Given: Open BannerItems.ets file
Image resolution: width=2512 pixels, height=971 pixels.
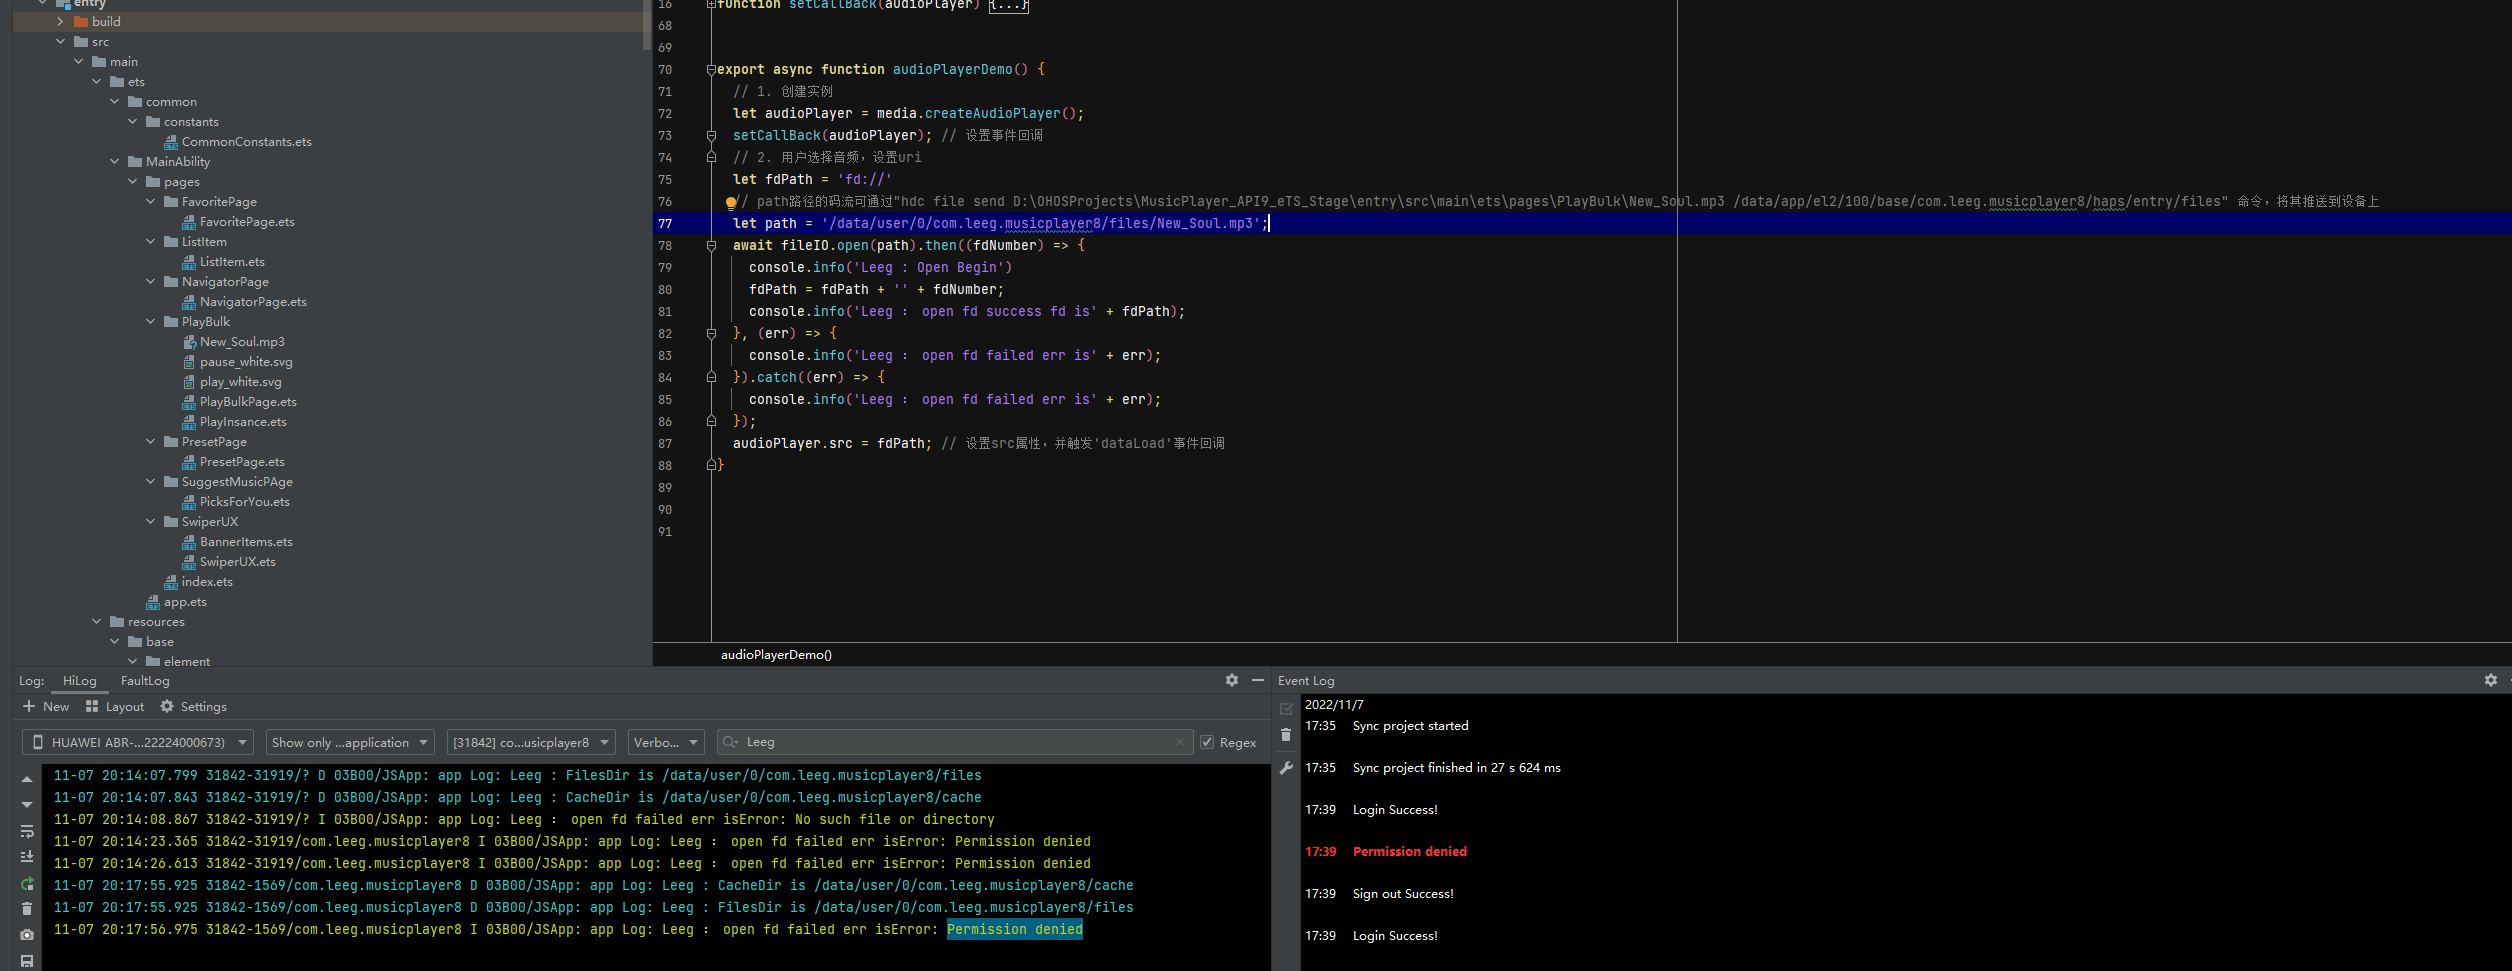Looking at the screenshot, I should (245, 542).
